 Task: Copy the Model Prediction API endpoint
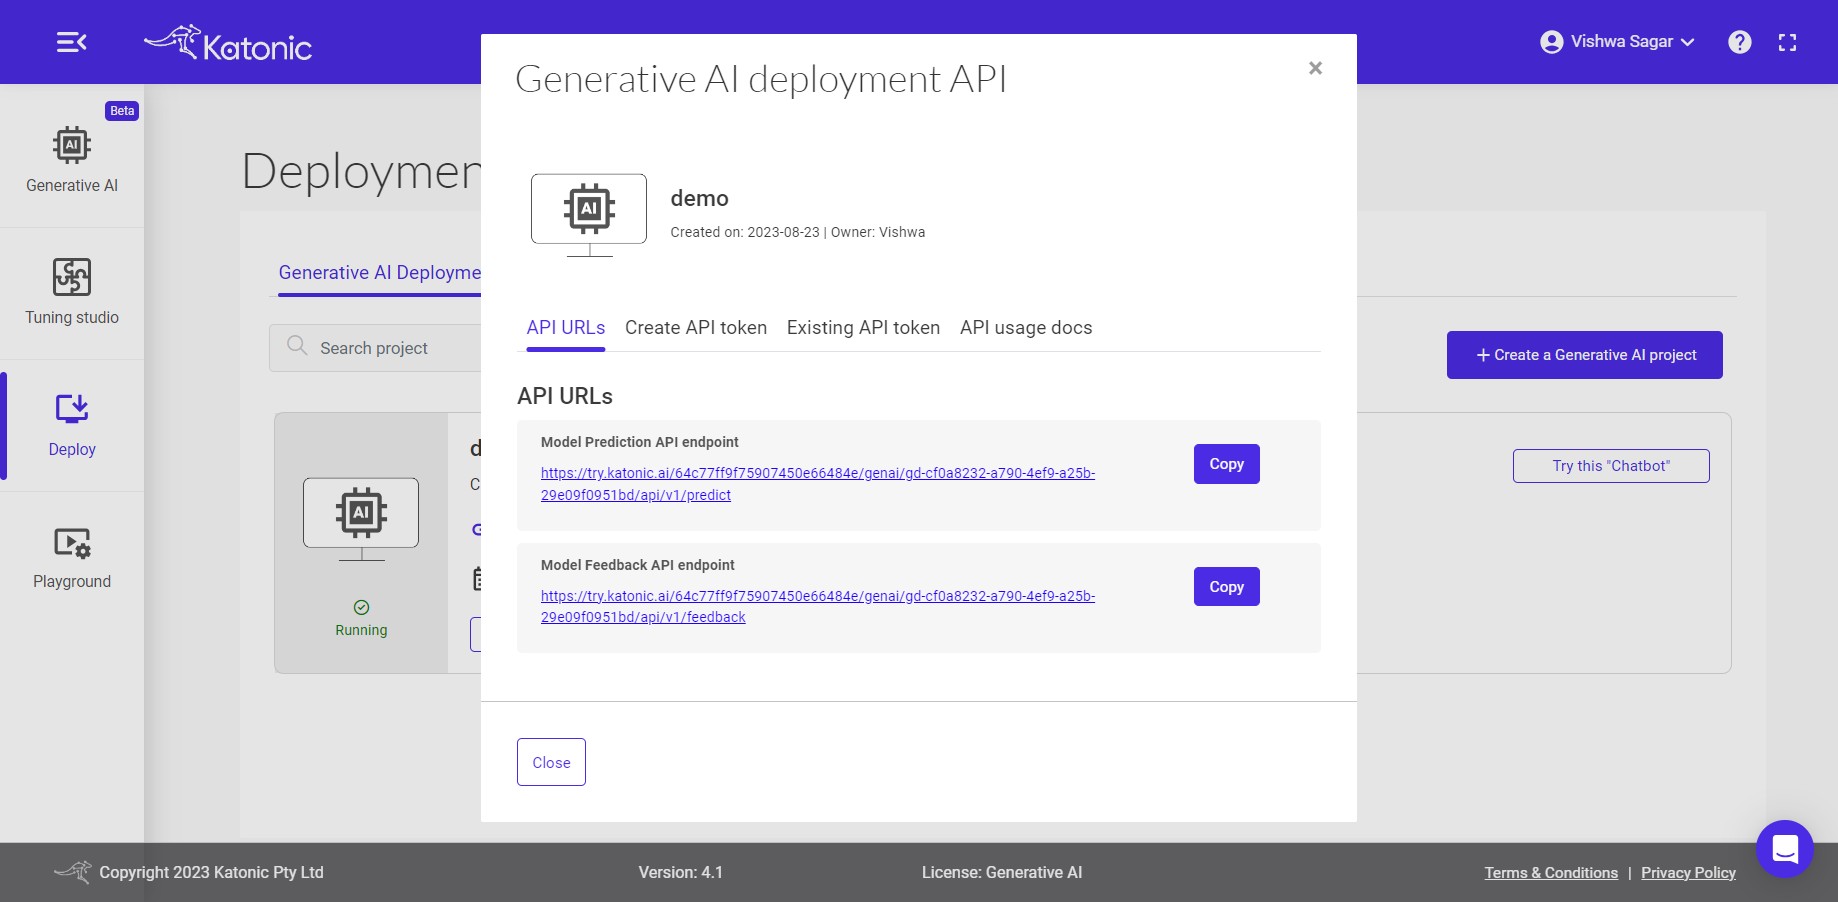tap(1226, 464)
